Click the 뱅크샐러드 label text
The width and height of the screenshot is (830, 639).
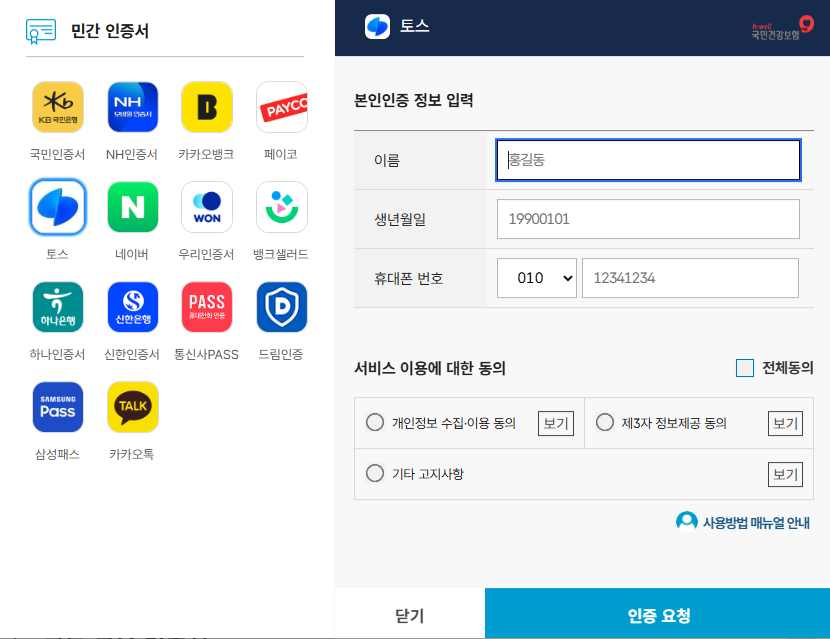pyautogui.click(x=281, y=255)
